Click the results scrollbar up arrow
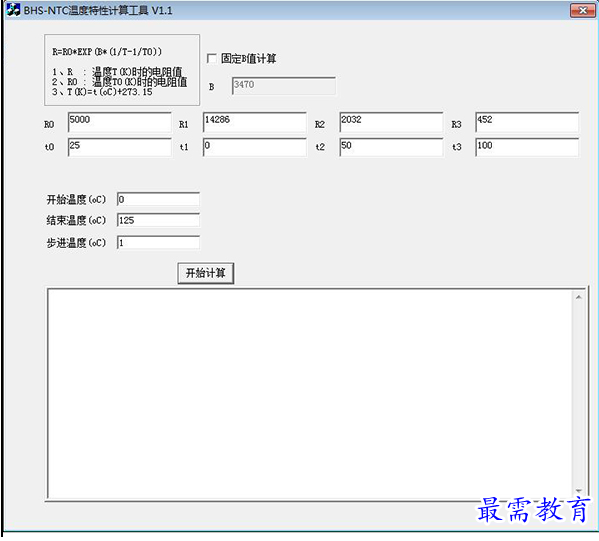Screen dimensions: 599x541 [579, 297]
